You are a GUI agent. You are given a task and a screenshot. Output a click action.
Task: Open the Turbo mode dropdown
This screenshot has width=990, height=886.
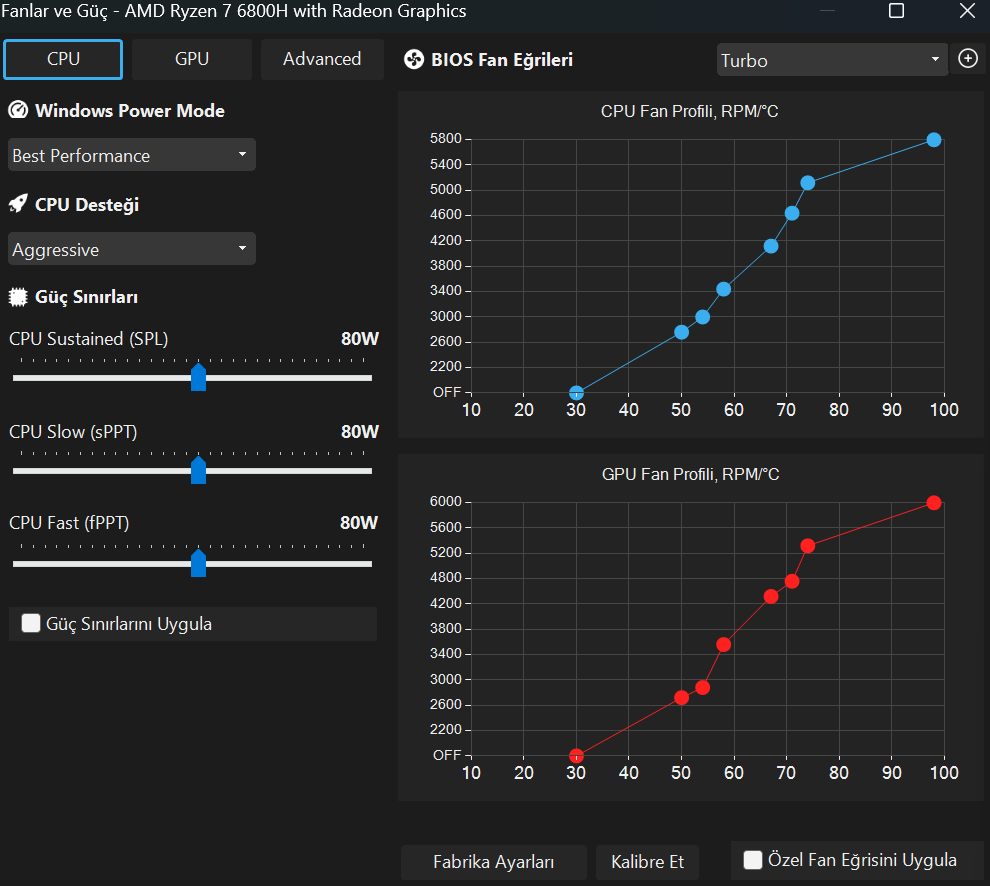832,60
